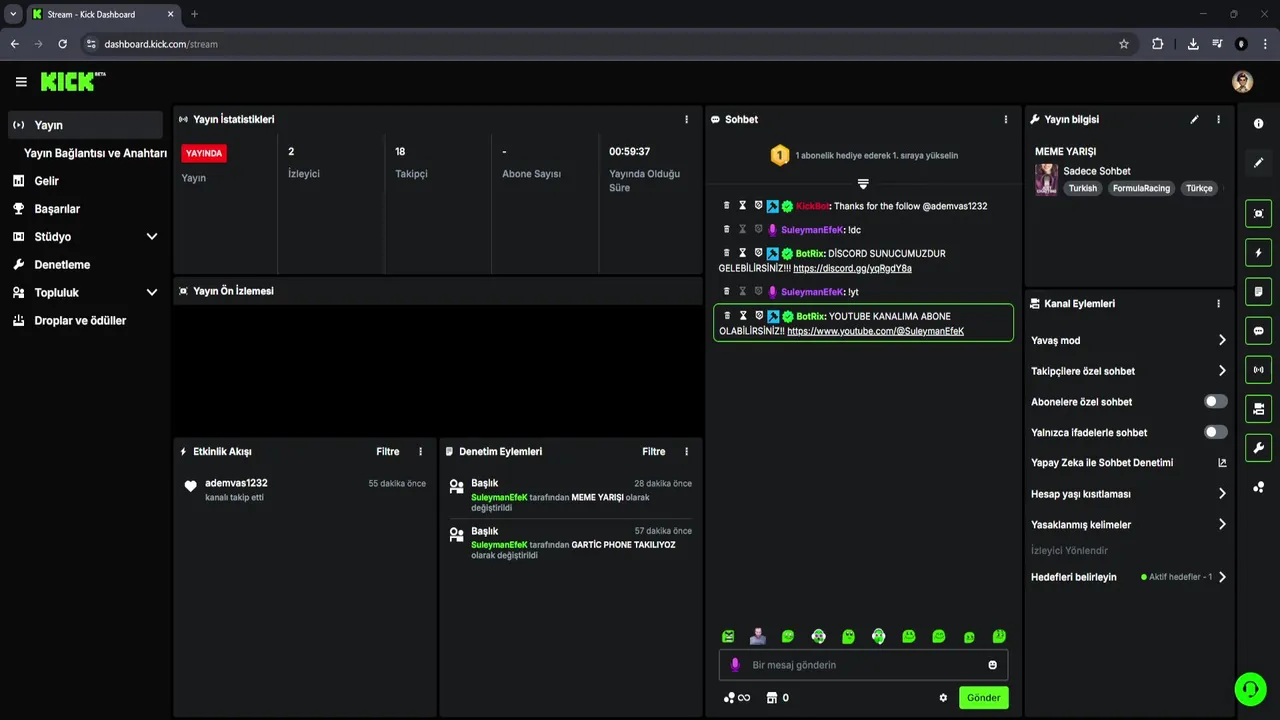Collapse the chat leaderboard banner arrow

(863, 184)
